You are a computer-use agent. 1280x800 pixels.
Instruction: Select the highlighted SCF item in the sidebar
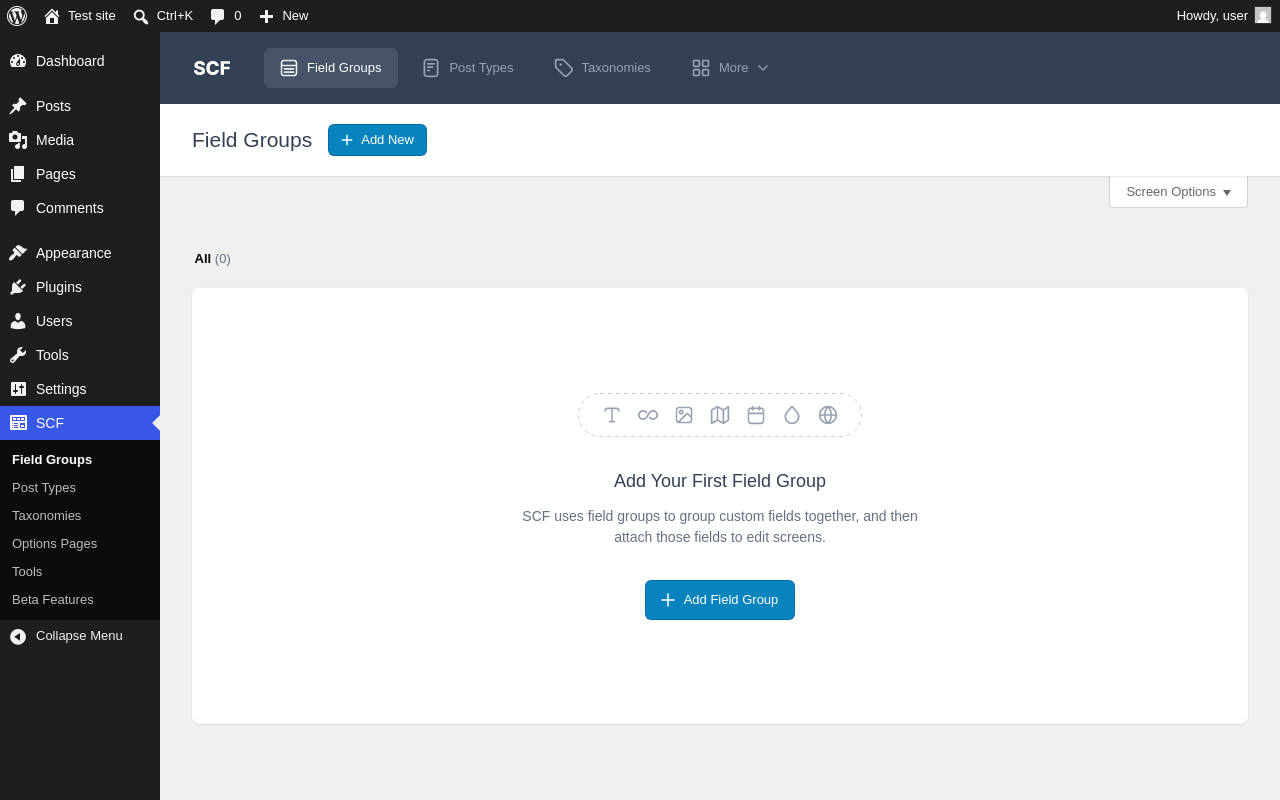80,423
